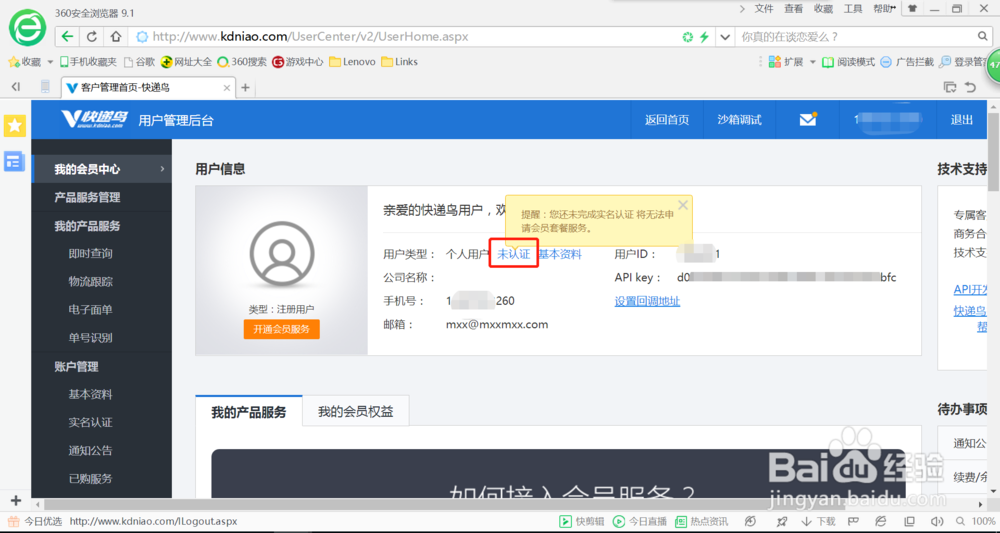Click the 未认证 verification link

pyautogui.click(x=513, y=254)
